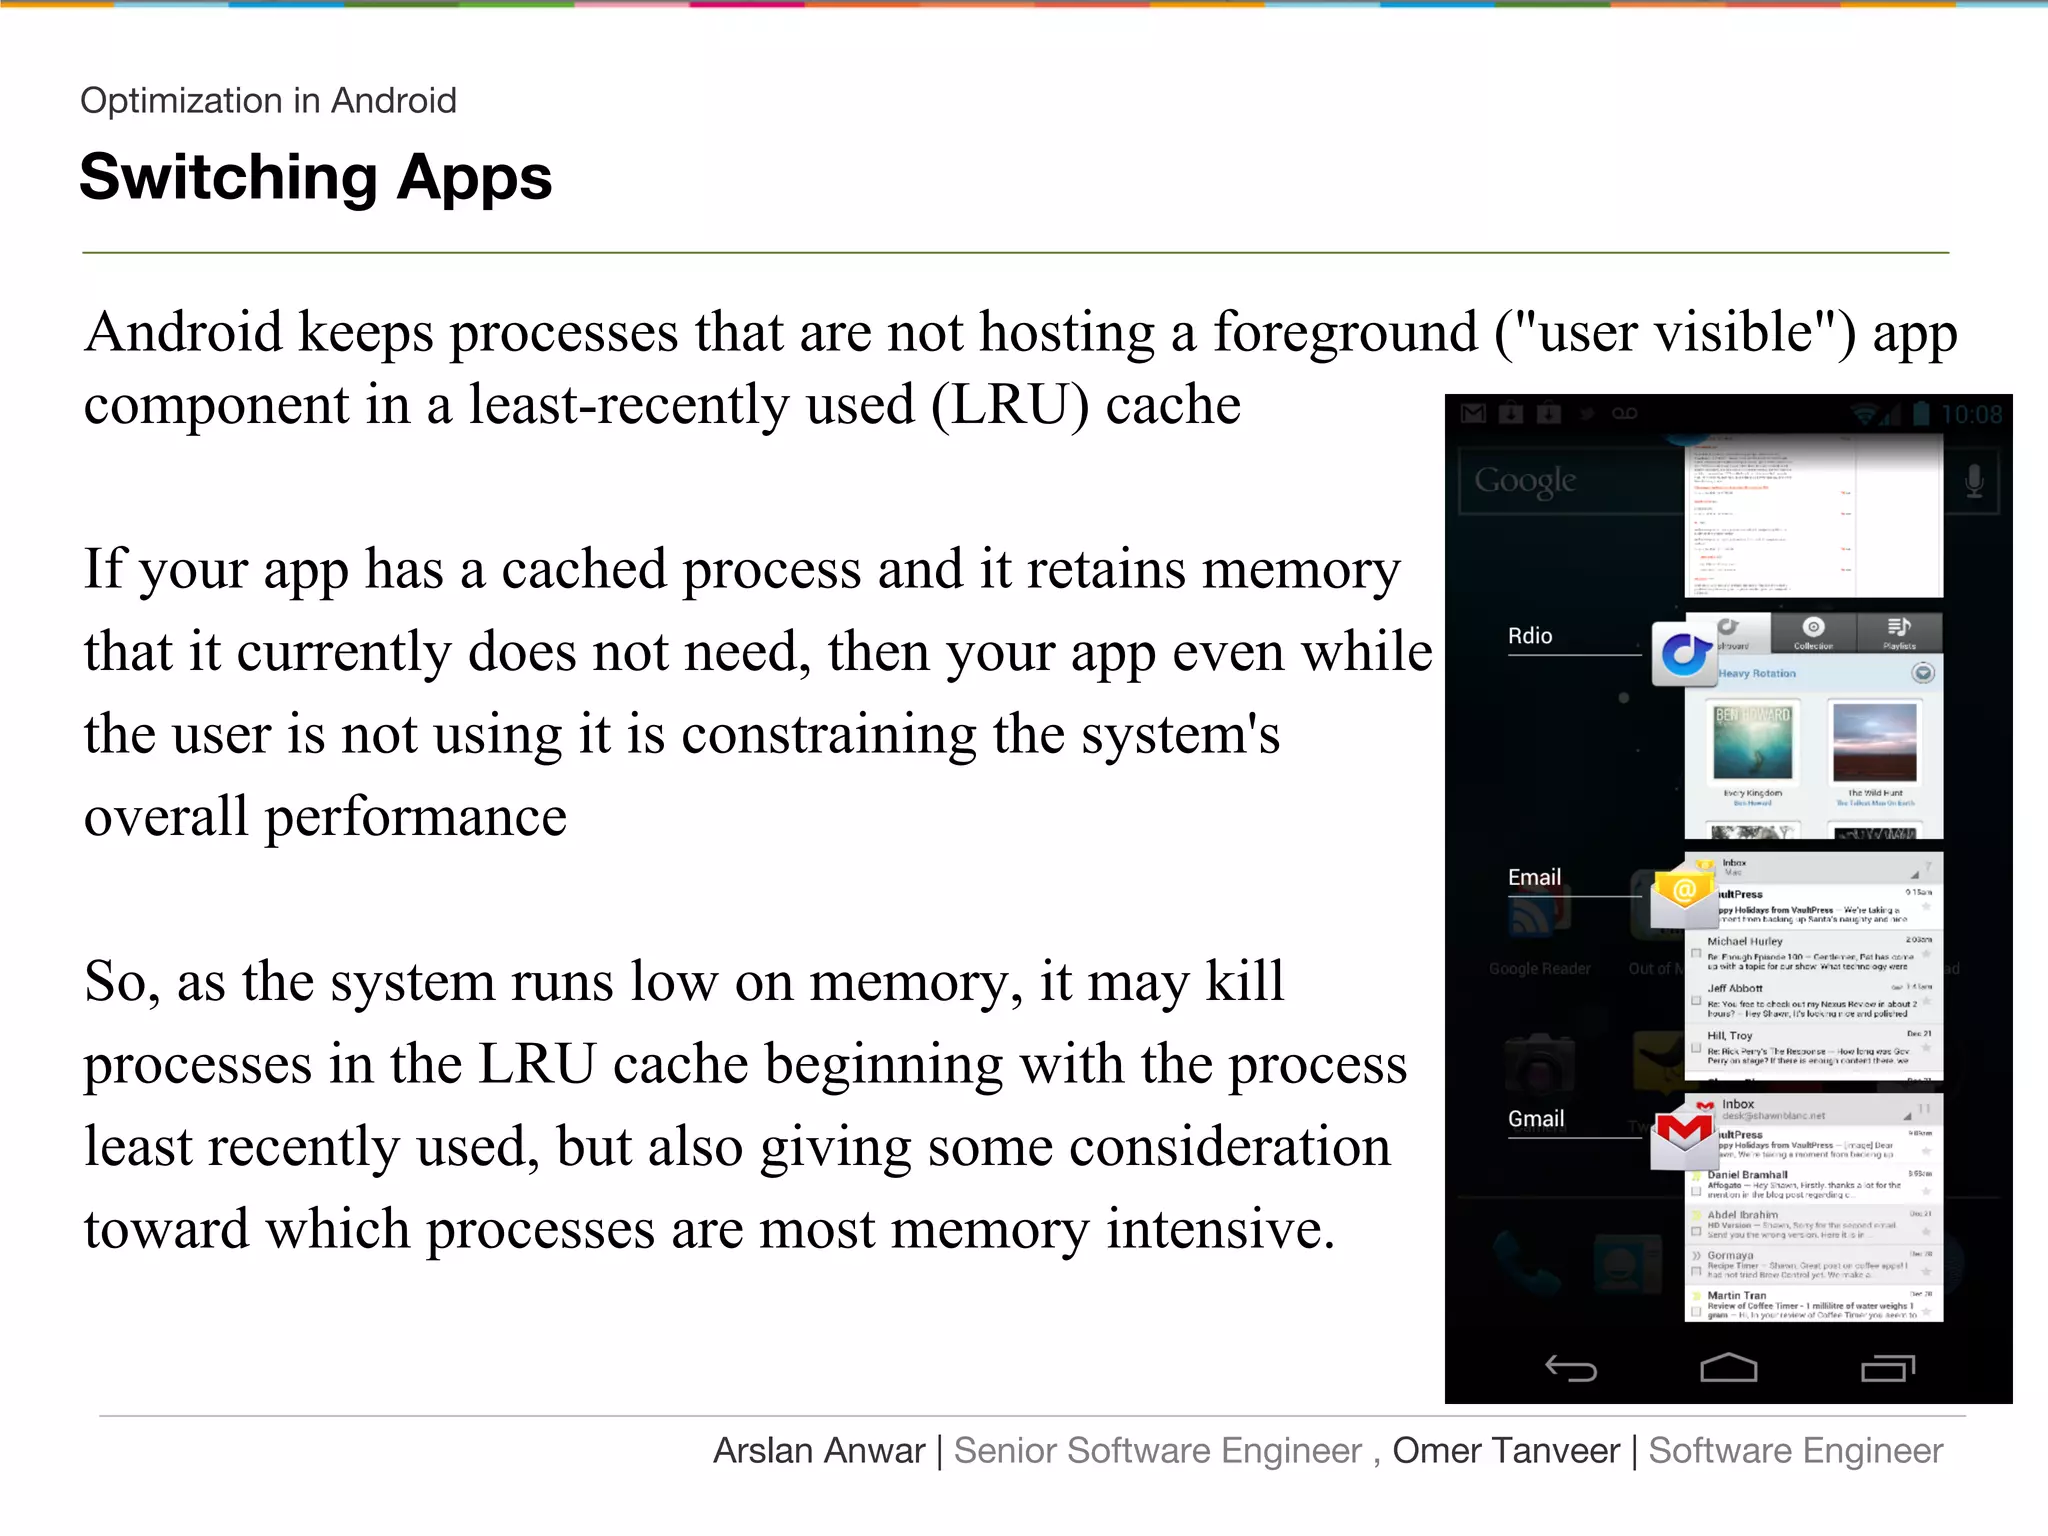Tap the 10:08 status bar clock
The image size is (2048, 1536).
(1972, 414)
